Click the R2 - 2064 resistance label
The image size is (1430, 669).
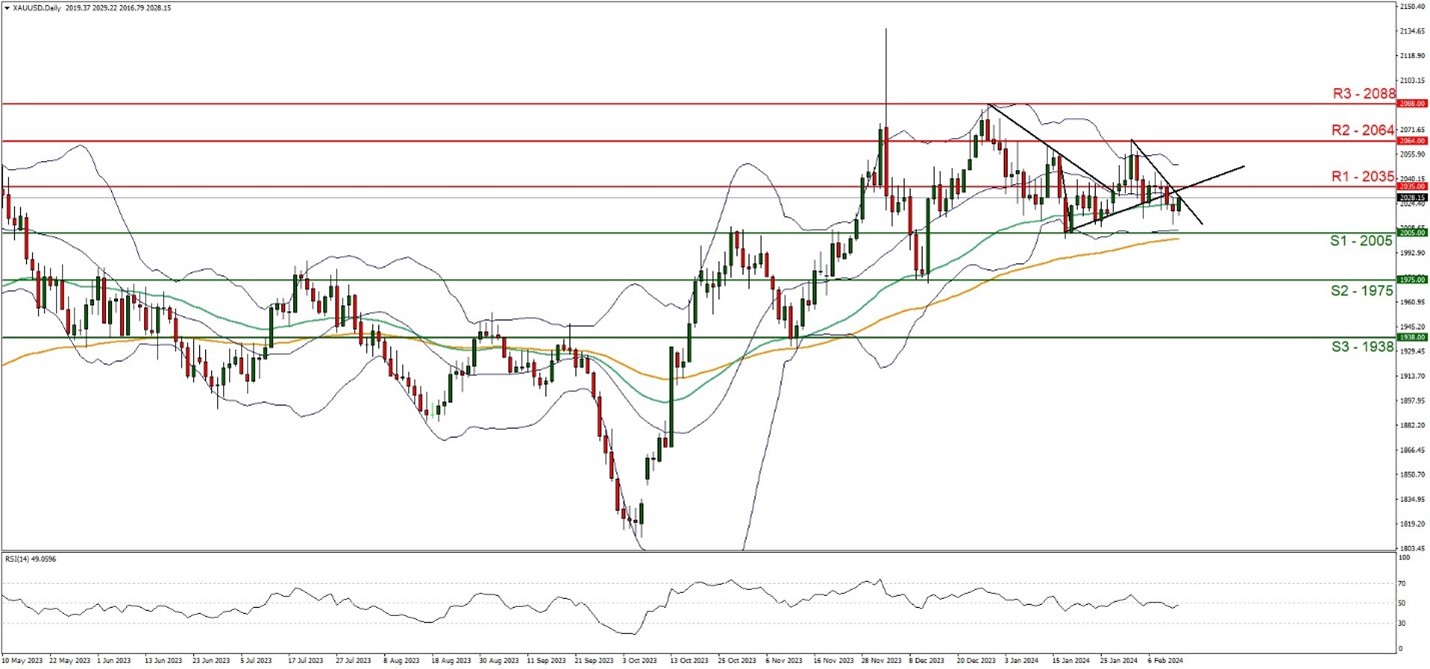tap(1363, 129)
